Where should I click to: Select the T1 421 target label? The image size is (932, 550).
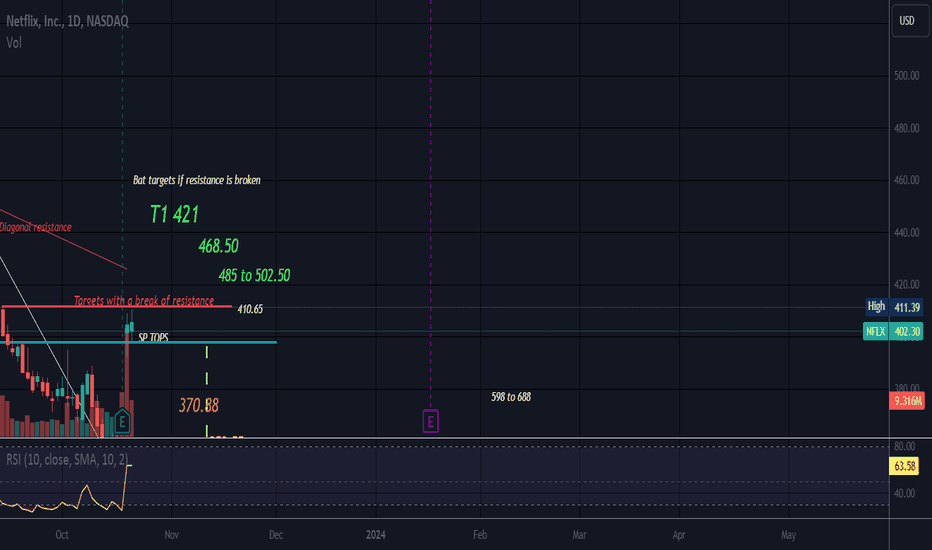pos(174,214)
